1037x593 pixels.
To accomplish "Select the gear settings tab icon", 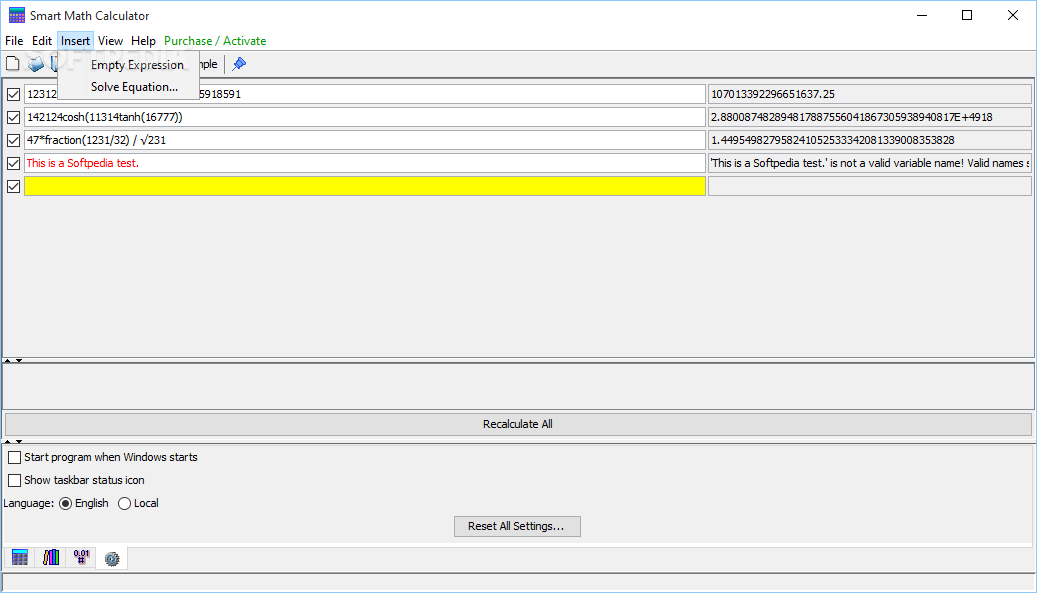I will (x=112, y=559).
